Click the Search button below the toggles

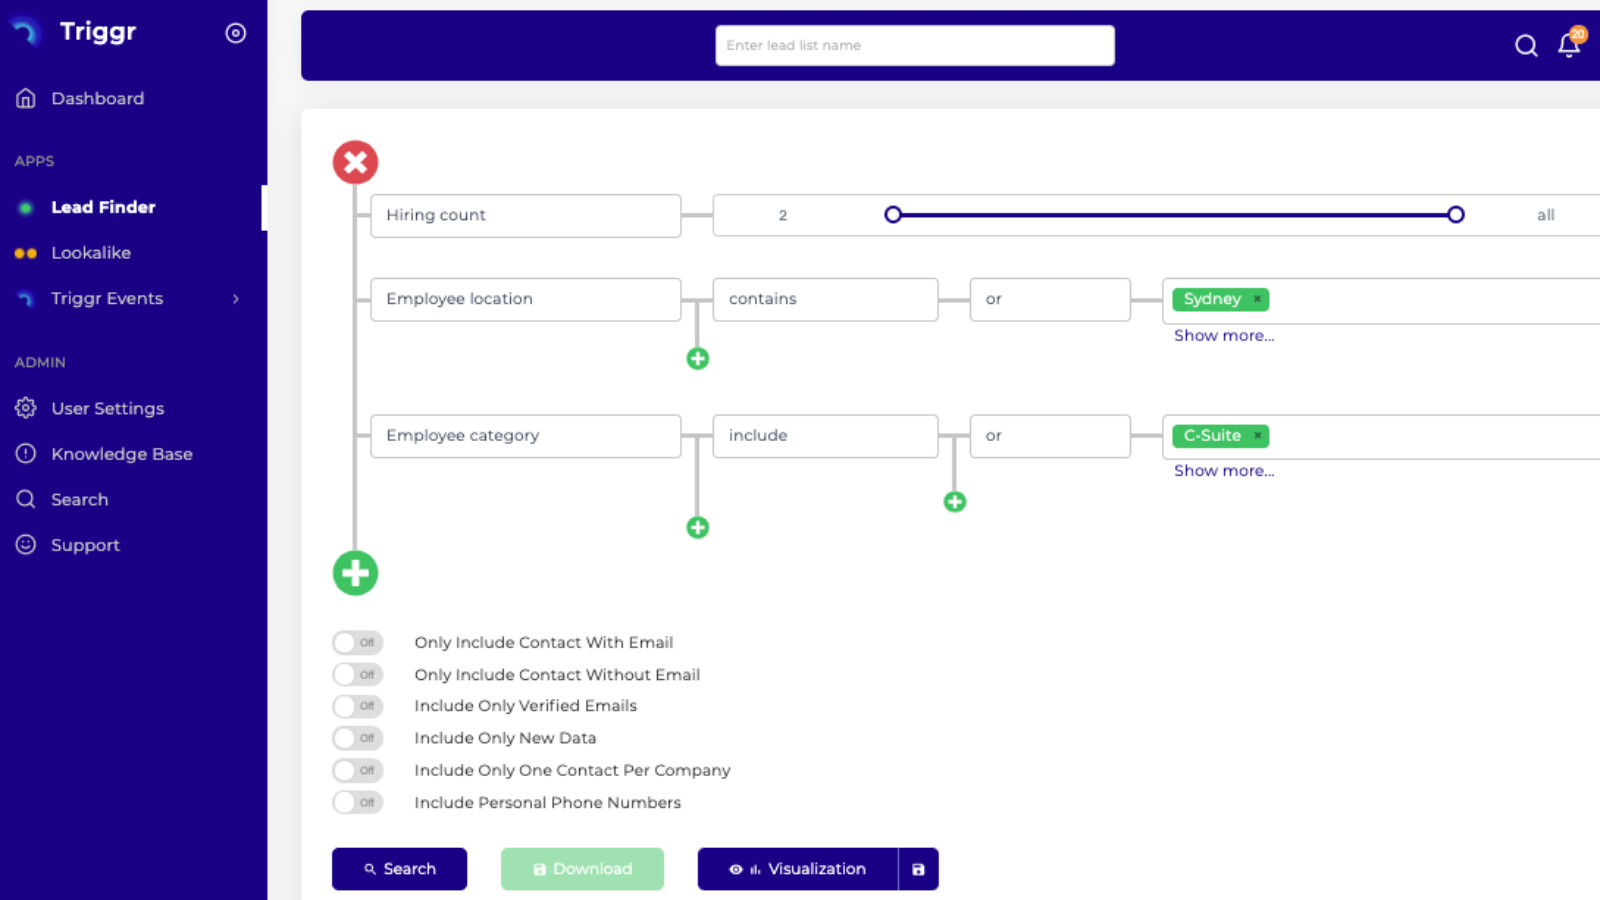tap(399, 869)
